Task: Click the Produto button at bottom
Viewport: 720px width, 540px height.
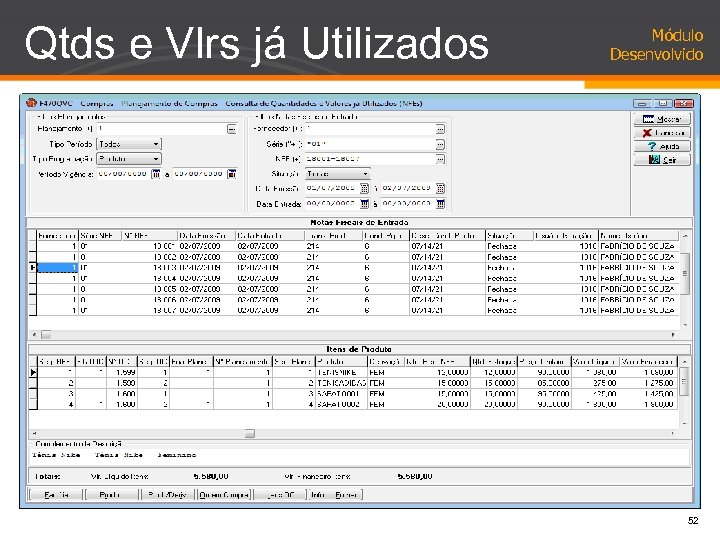Action: (x=110, y=495)
